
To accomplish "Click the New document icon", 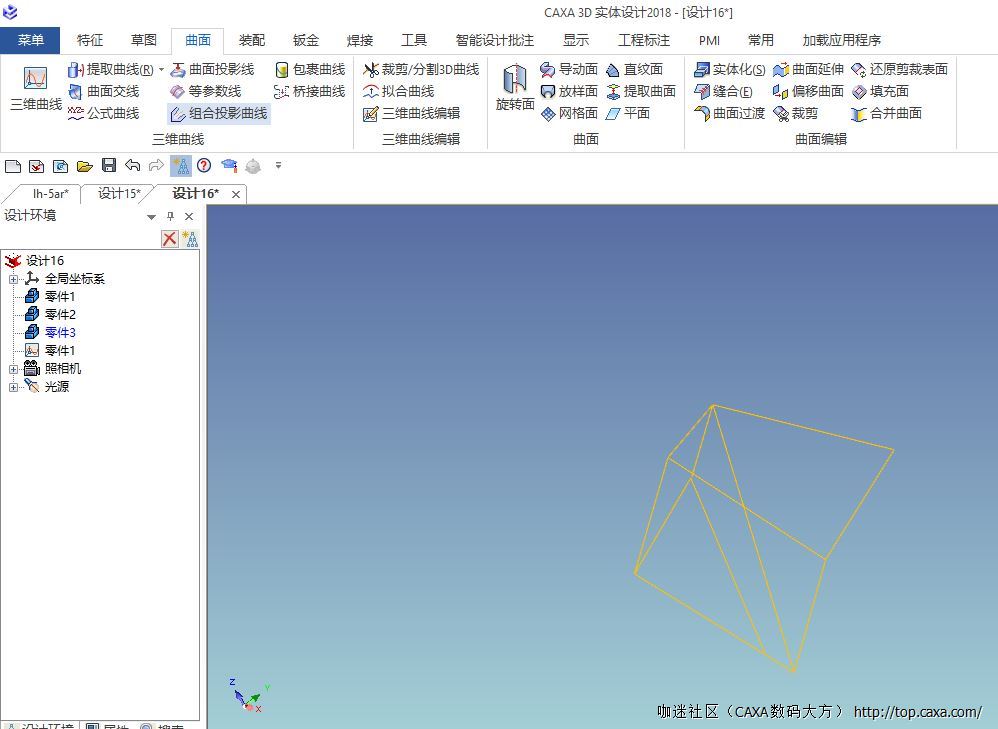I will coord(13,166).
